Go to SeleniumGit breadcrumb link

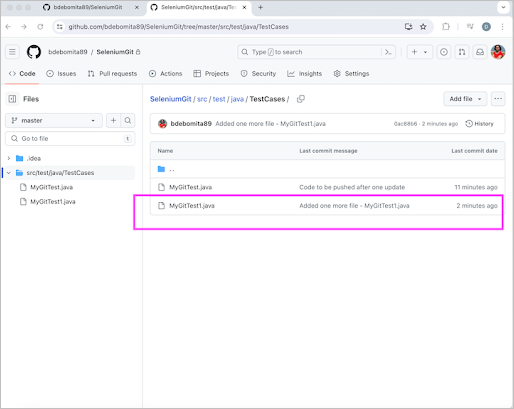(170, 99)
